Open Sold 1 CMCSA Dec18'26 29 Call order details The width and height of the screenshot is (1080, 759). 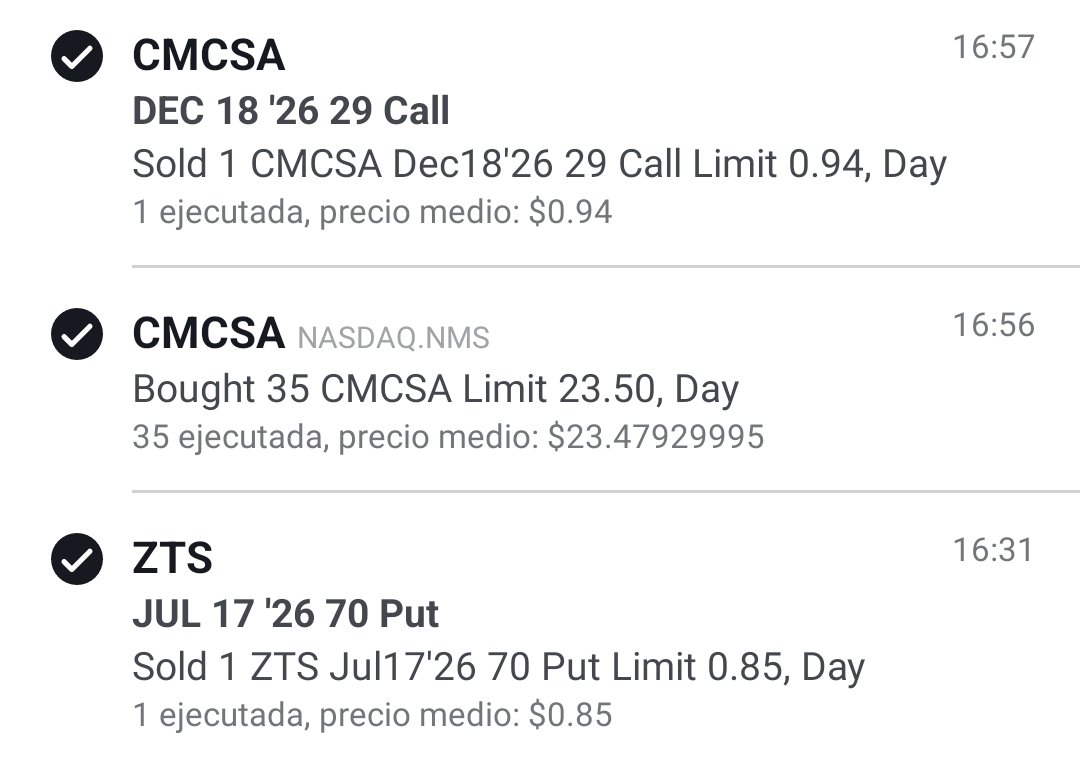pos(539,164)
